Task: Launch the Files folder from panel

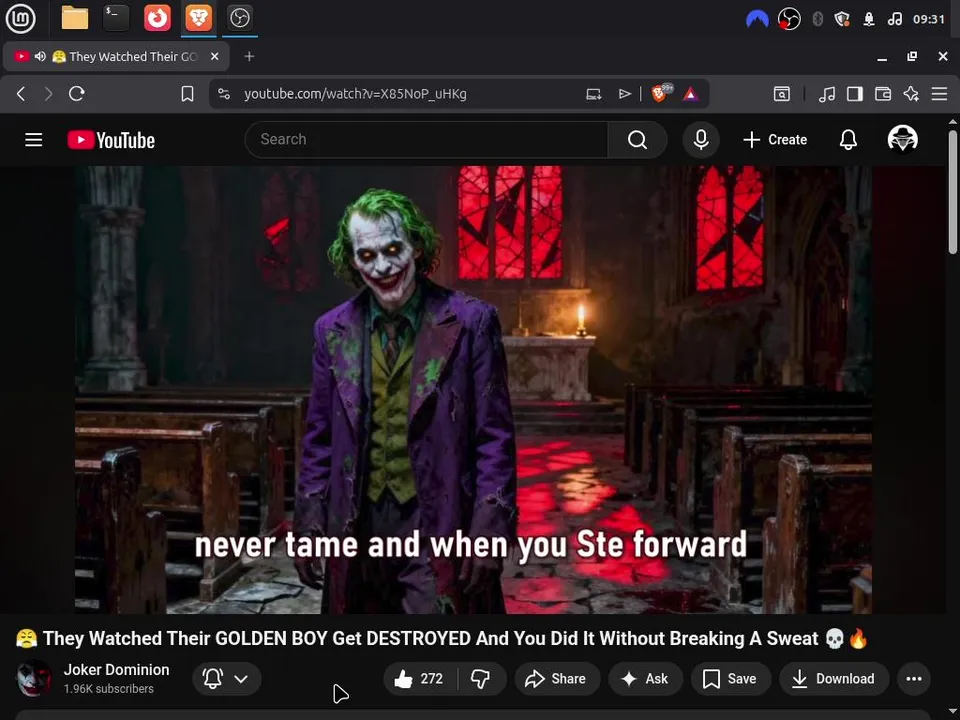Action: tap(75, 18)
